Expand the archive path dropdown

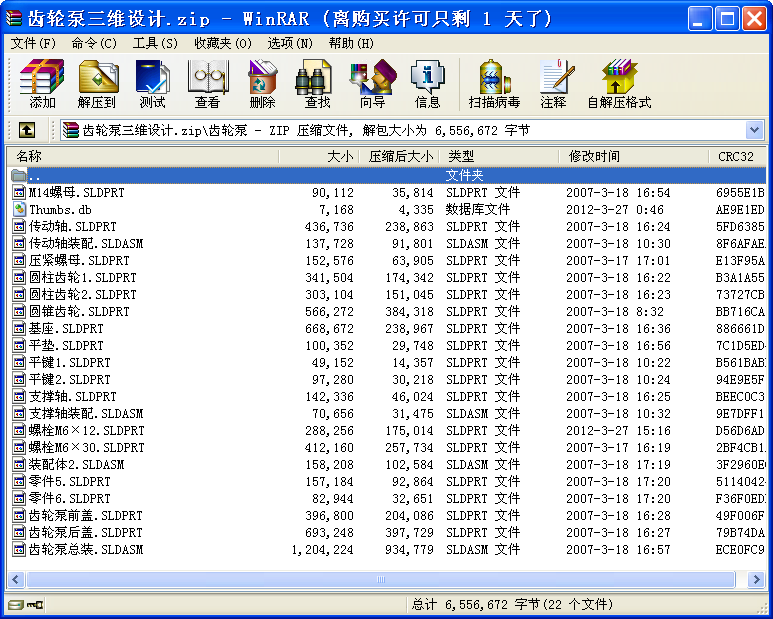pos(754,130)
